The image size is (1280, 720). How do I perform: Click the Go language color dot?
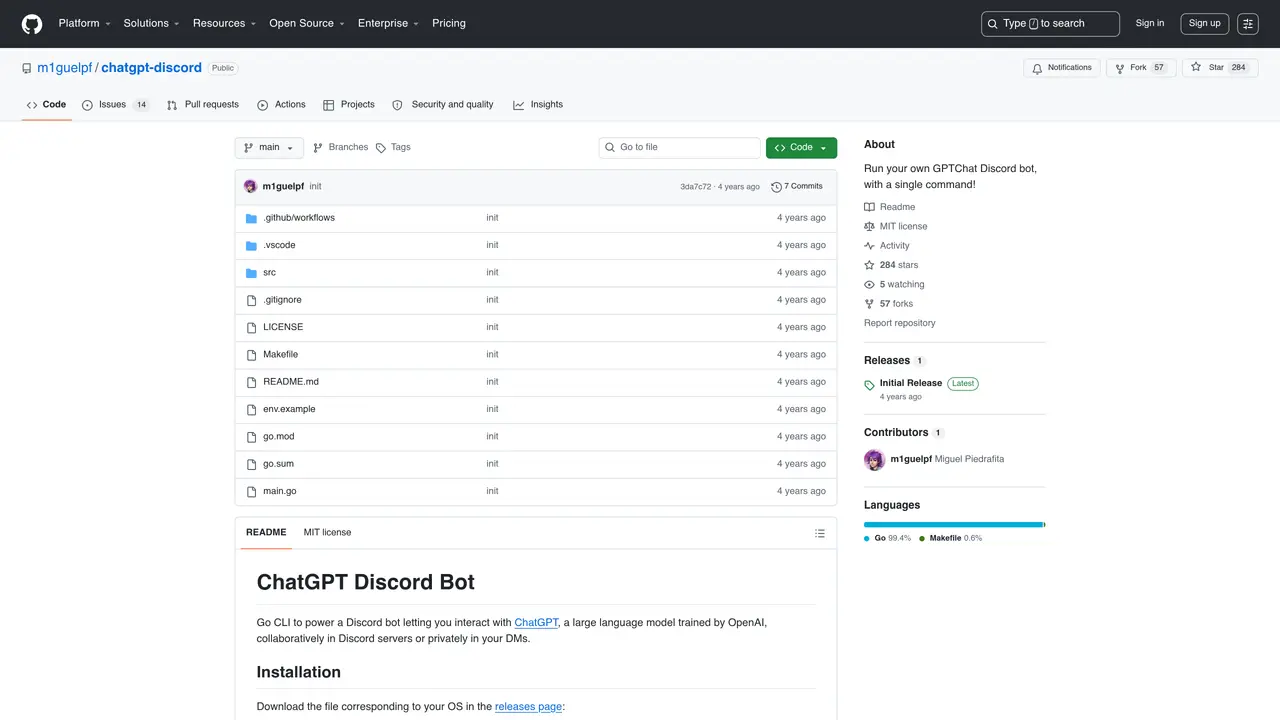867,539
